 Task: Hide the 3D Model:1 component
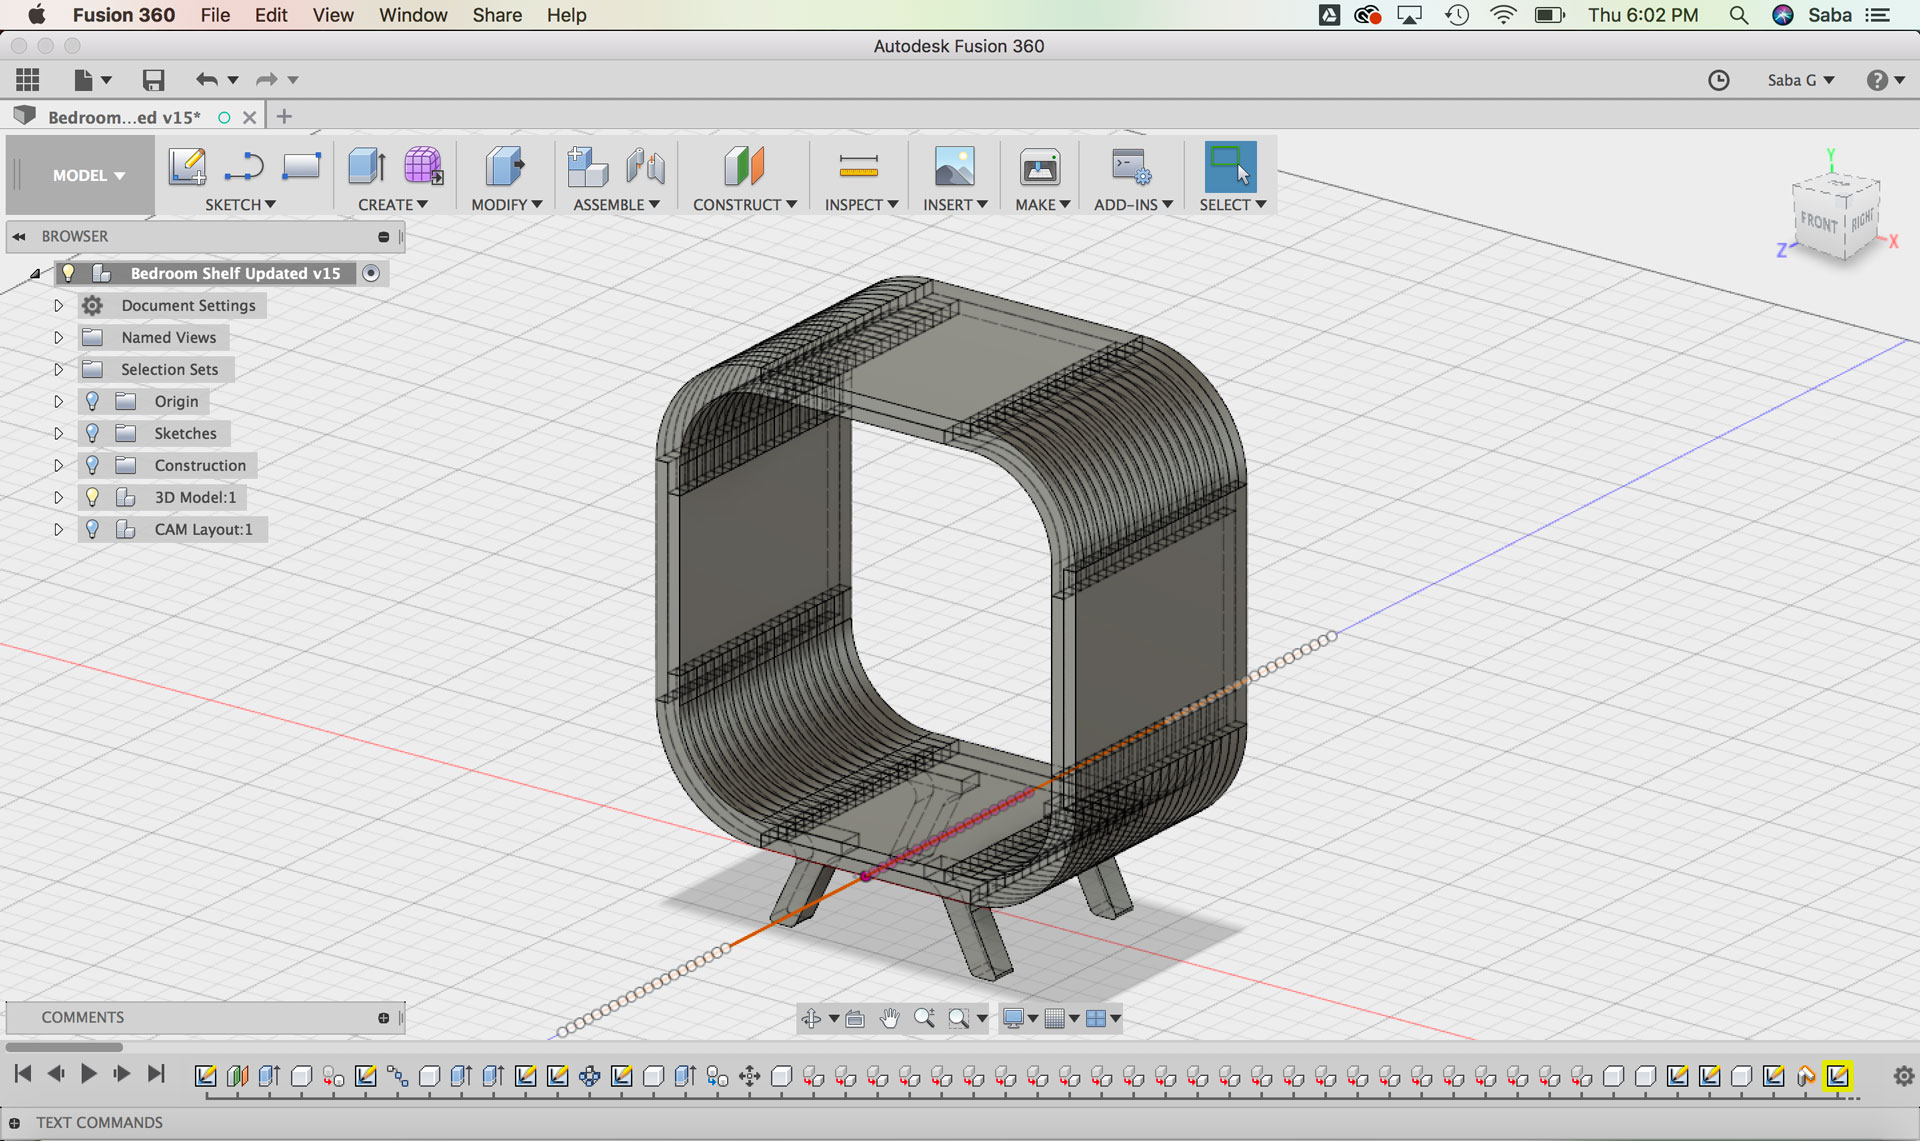[x=92, y=497]
